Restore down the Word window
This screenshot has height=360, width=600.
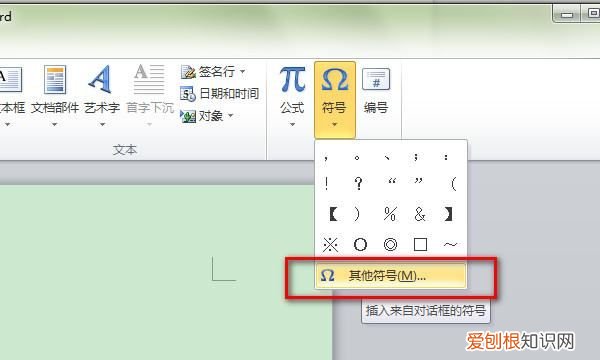590,14
